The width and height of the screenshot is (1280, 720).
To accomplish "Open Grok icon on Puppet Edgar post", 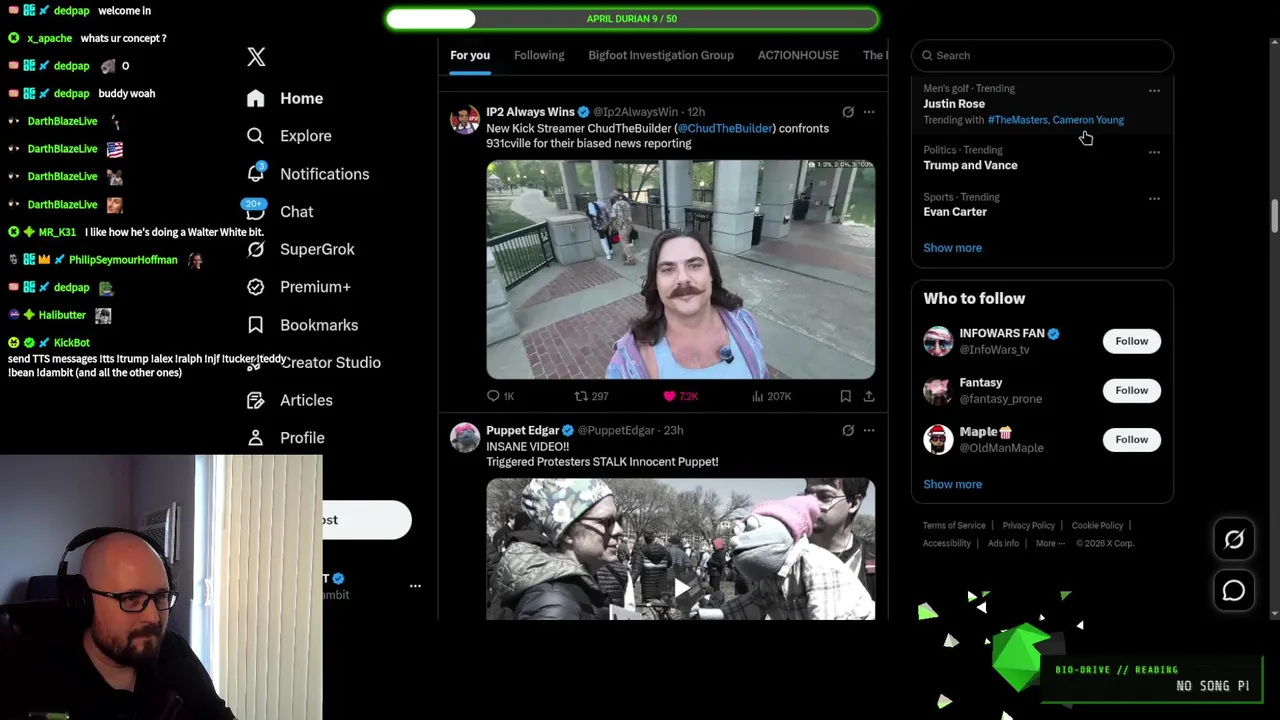I will point(848,430).
